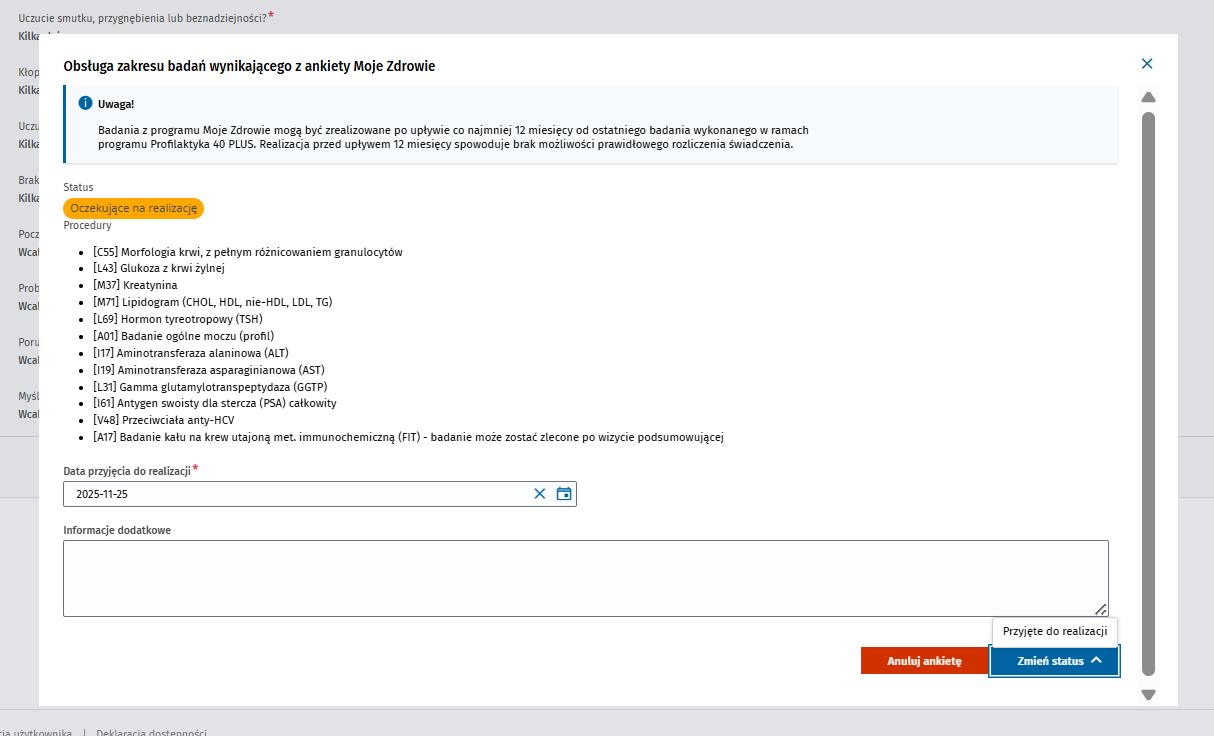Click the Oczekujące na realizację status badge
1214x736 pixels.
tap(133, 208)
